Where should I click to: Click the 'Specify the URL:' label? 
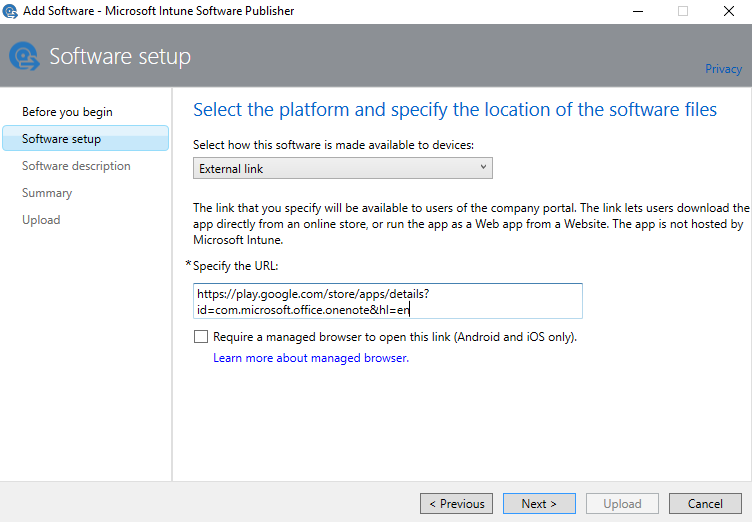click(235, 266)
